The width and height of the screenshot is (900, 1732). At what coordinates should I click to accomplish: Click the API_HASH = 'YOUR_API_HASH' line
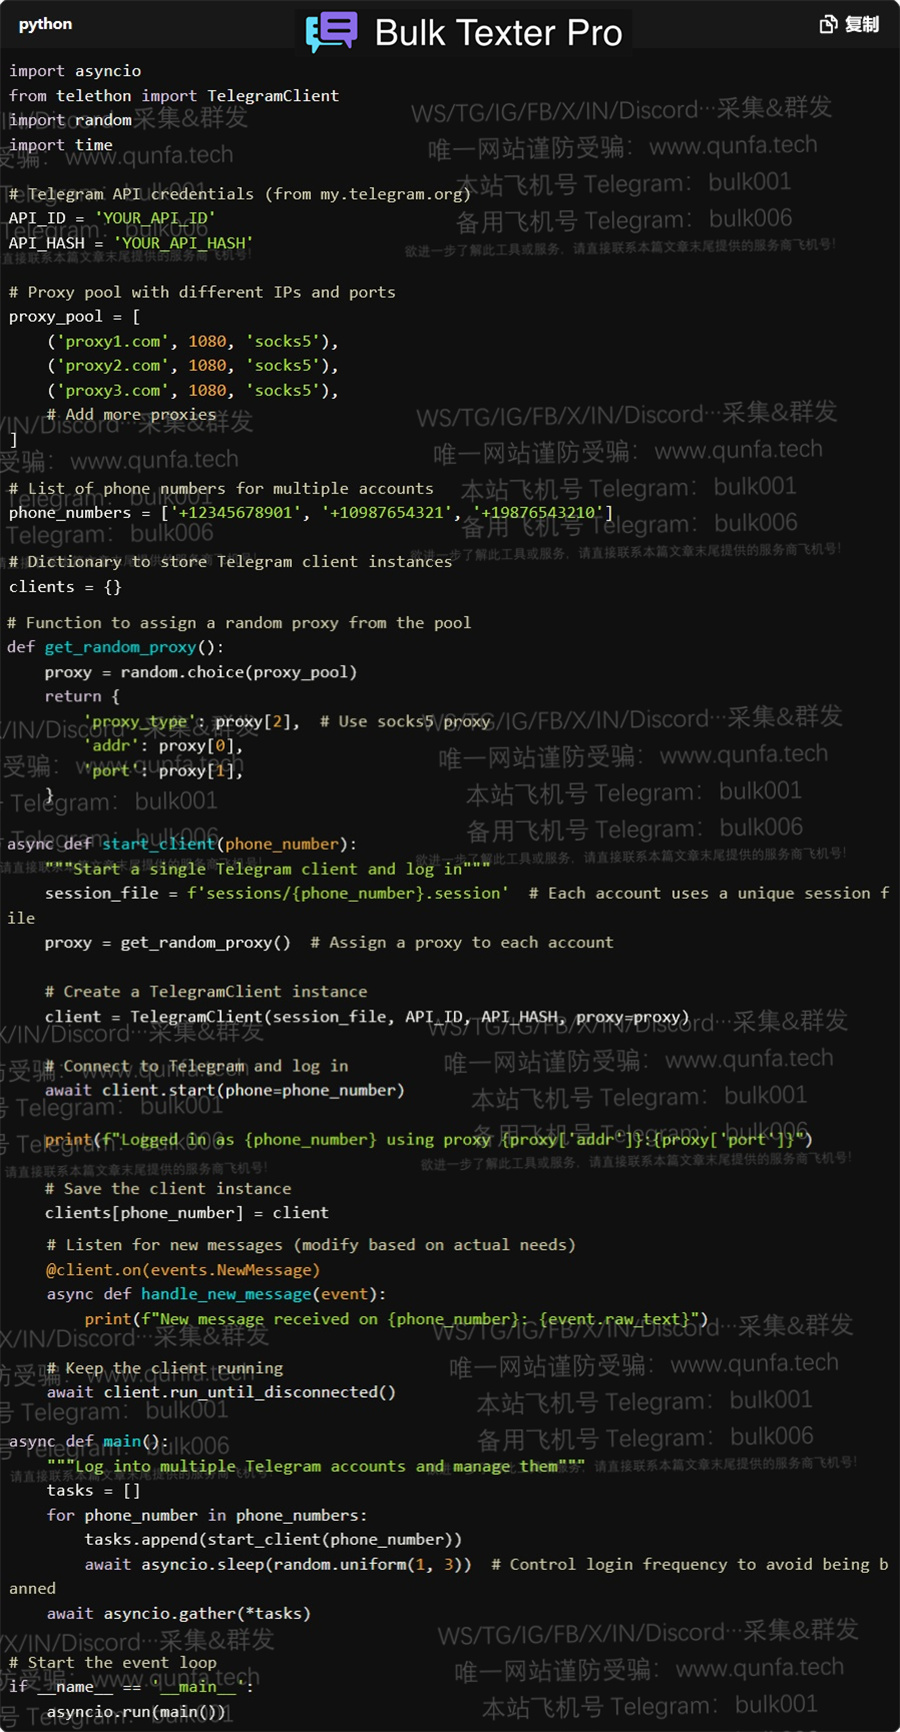131,243
